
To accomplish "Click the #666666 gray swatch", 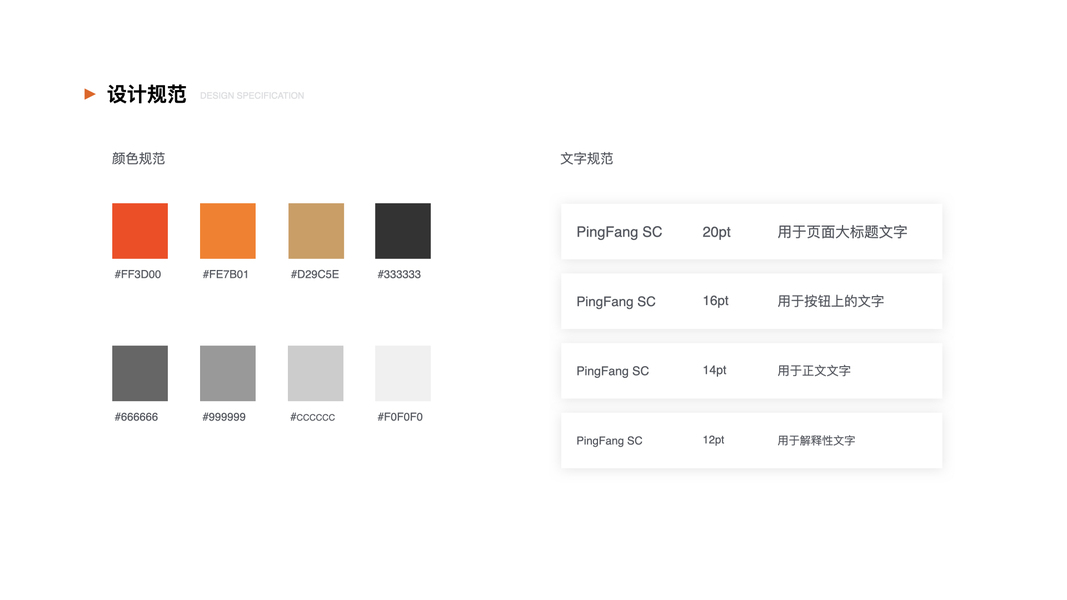I will pyautogui.click(x=140, y=373).
